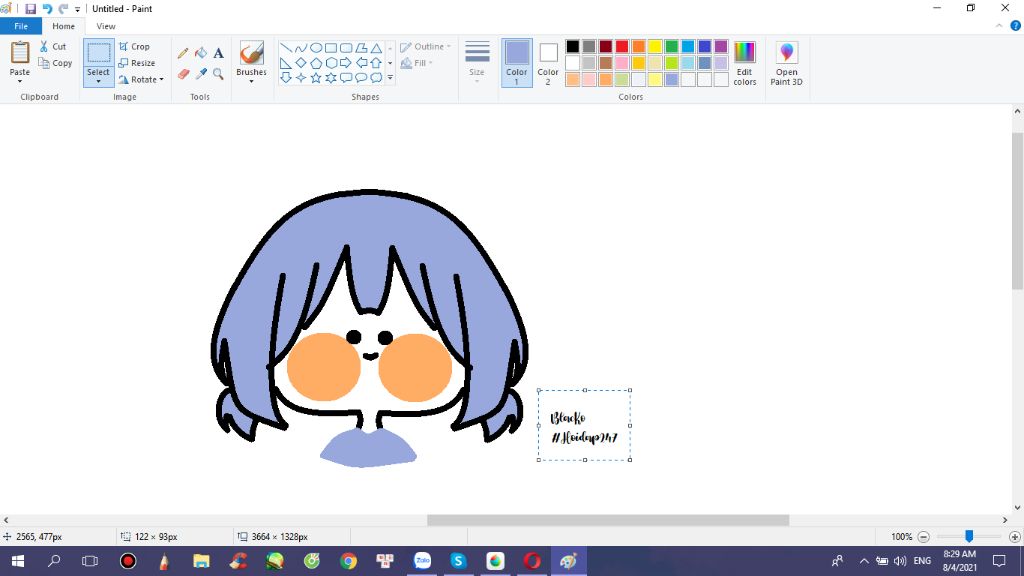
Task: Select the oval shape
Action: click(315, 46)
